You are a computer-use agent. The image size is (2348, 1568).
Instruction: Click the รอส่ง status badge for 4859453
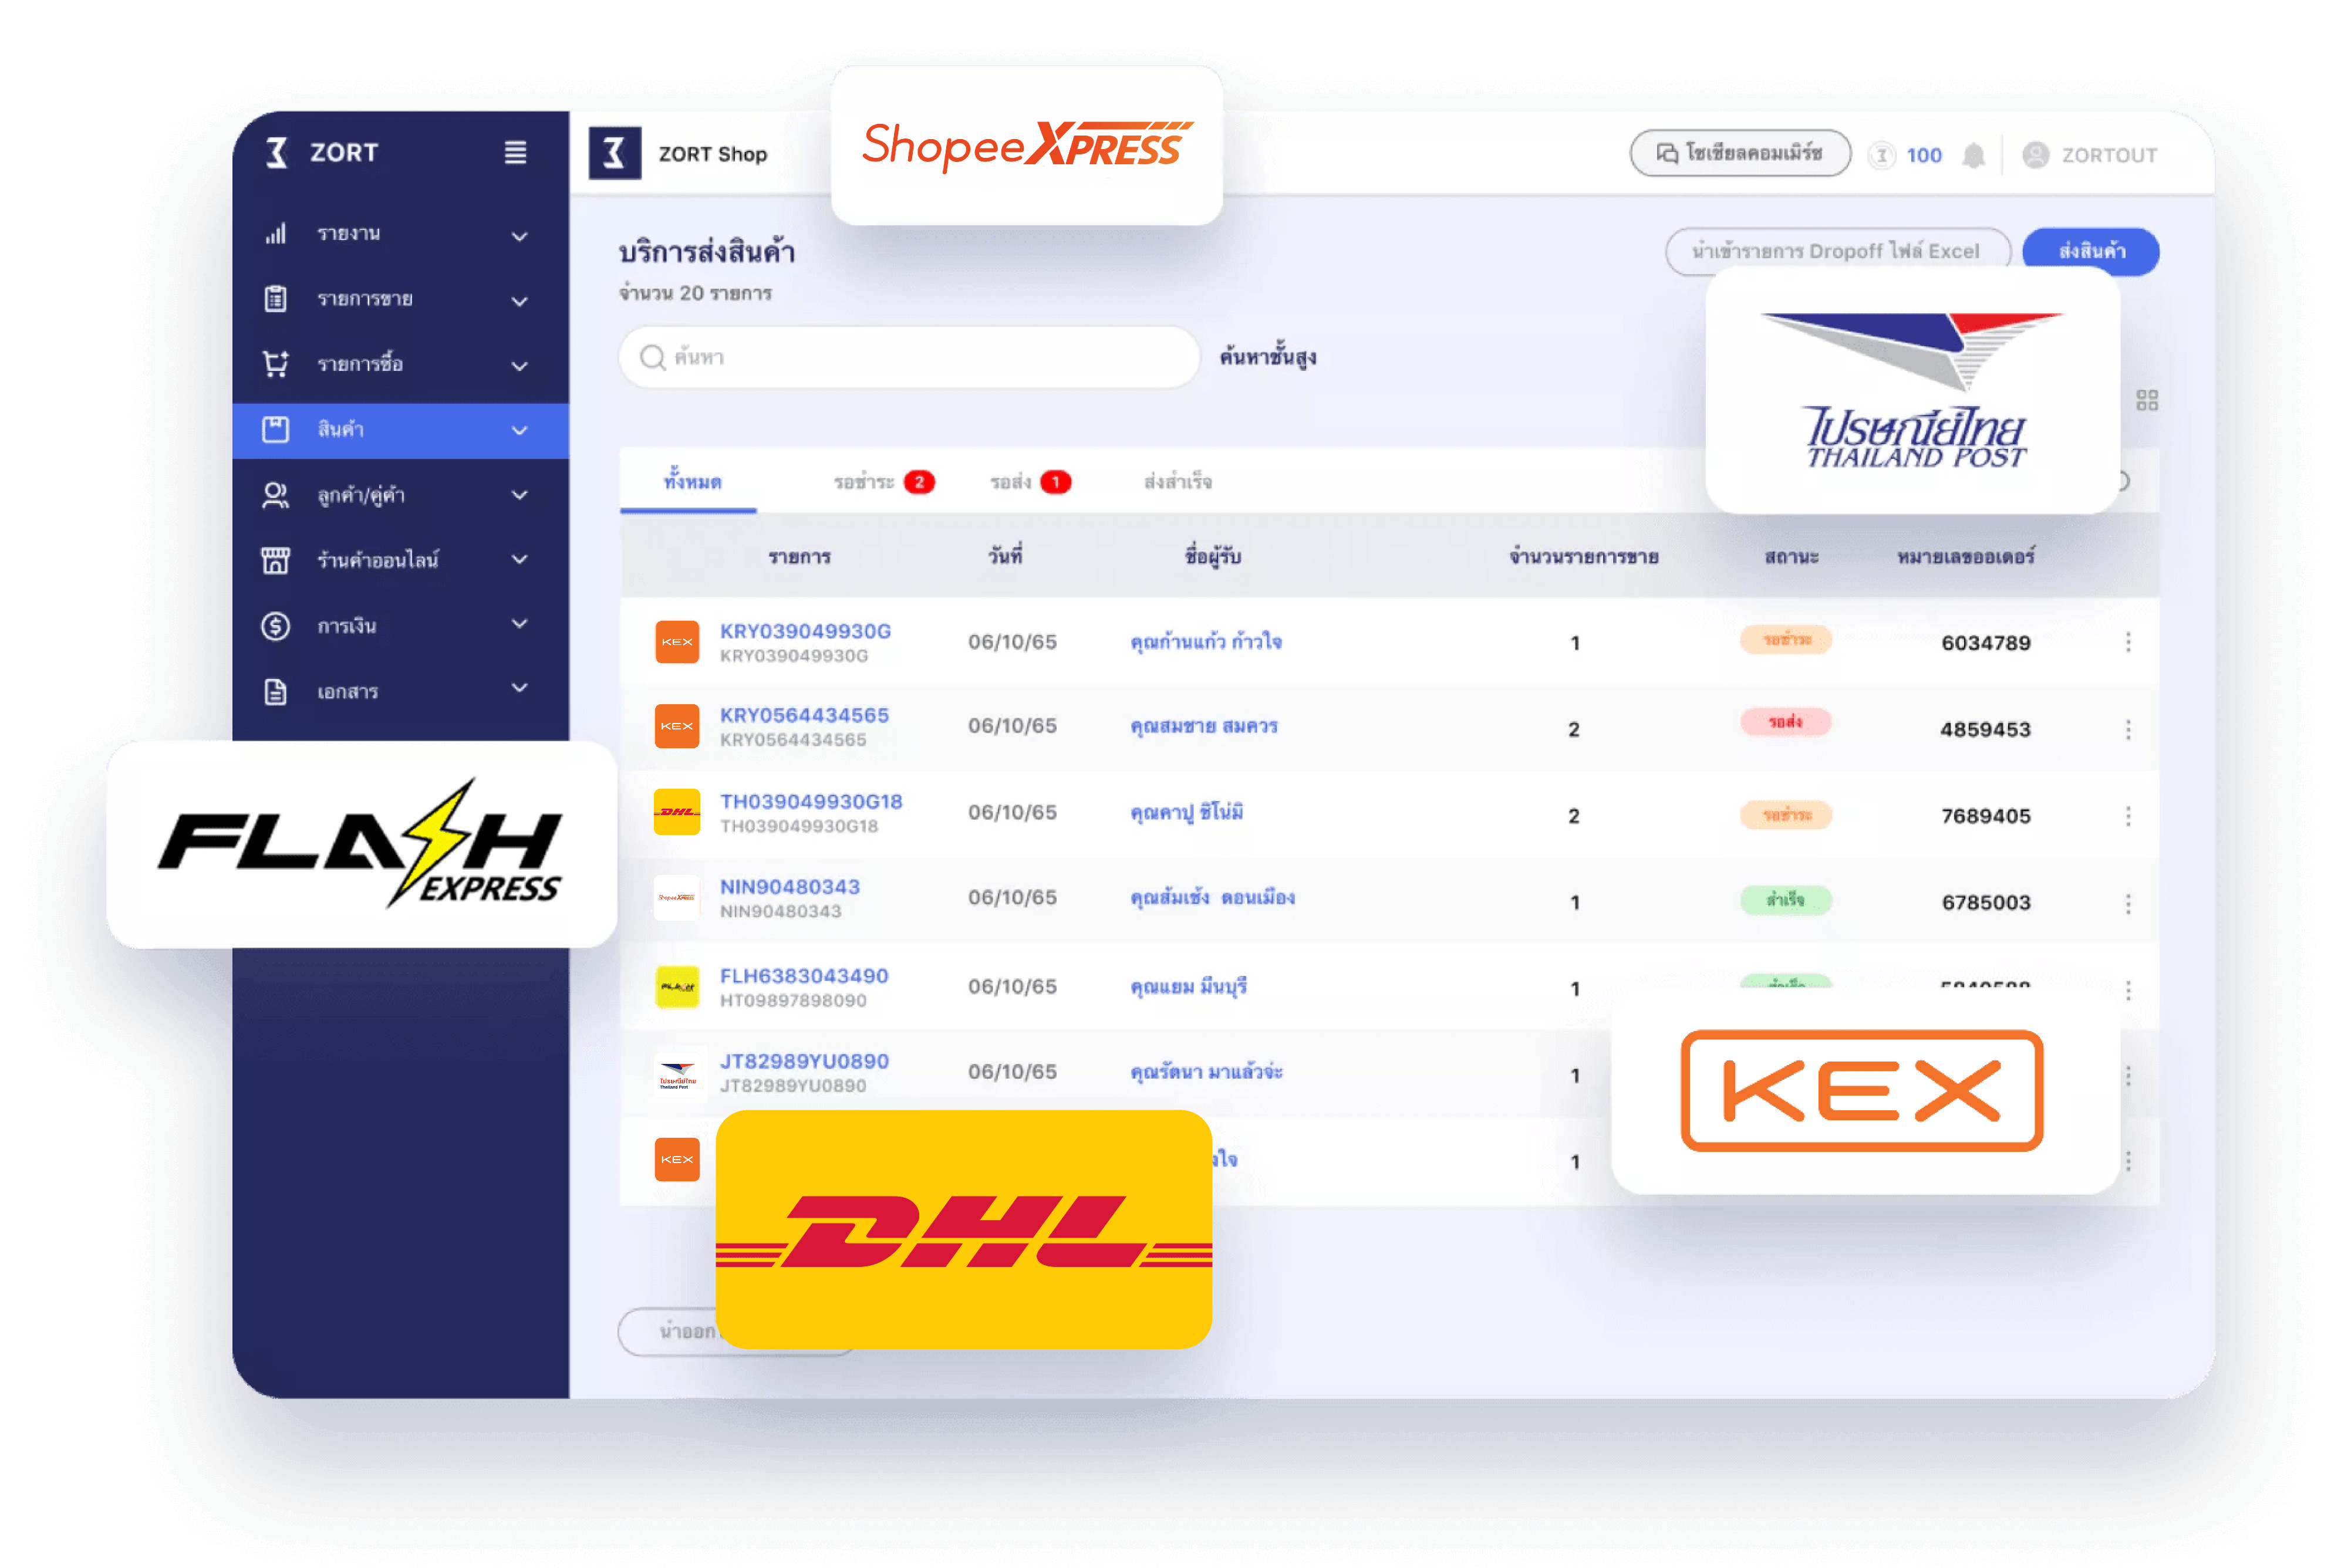1786,722
